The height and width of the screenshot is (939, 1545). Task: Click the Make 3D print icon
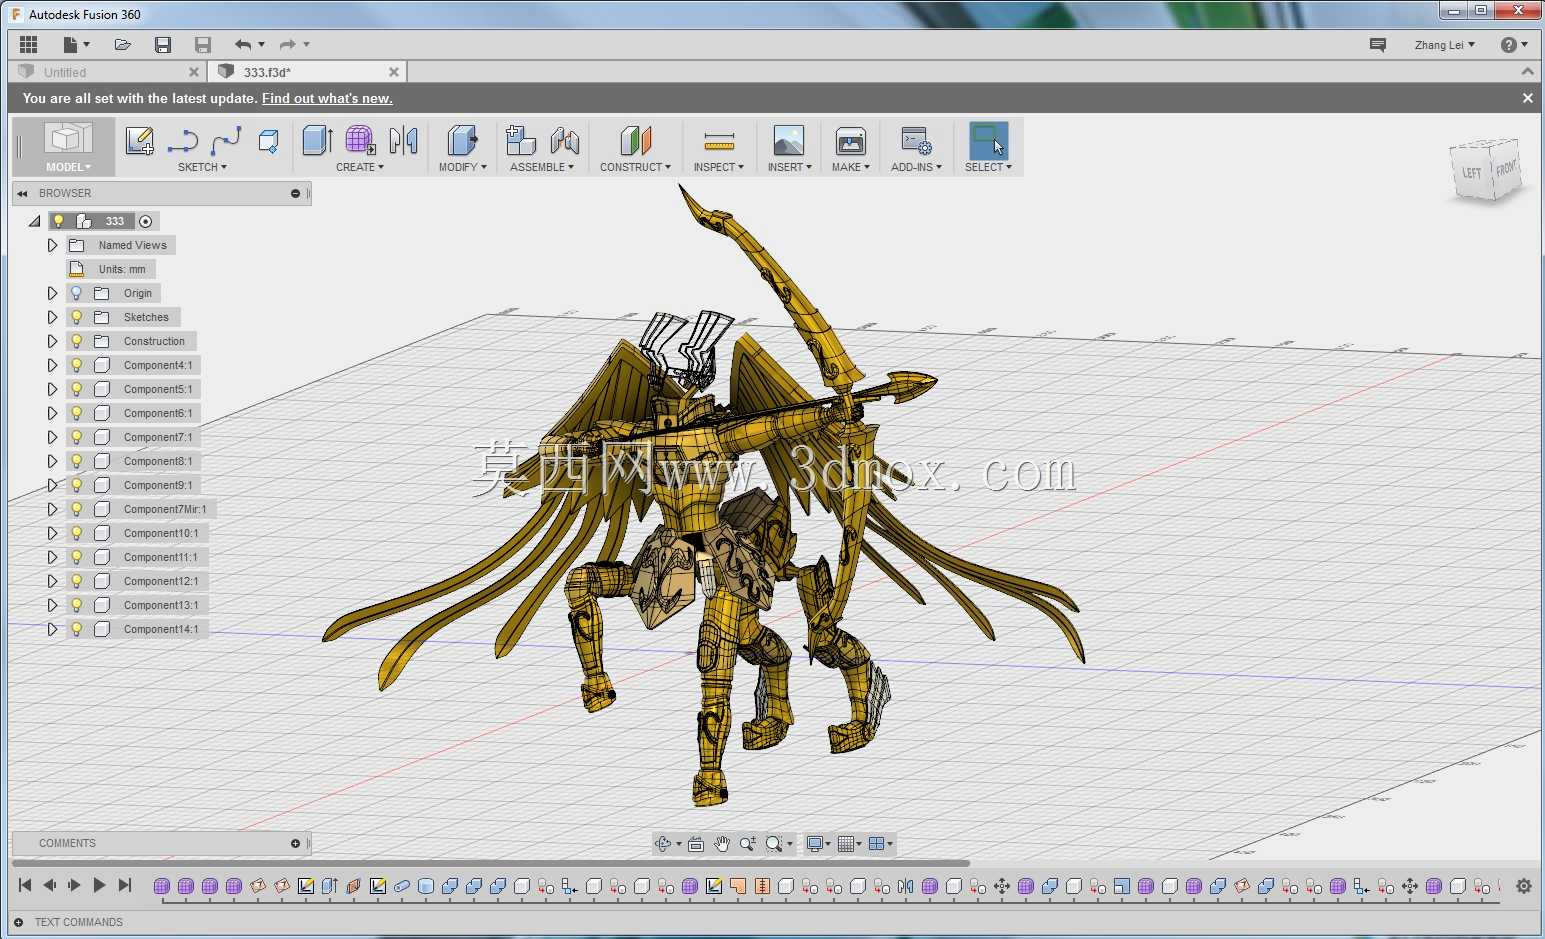coord(850,140)
